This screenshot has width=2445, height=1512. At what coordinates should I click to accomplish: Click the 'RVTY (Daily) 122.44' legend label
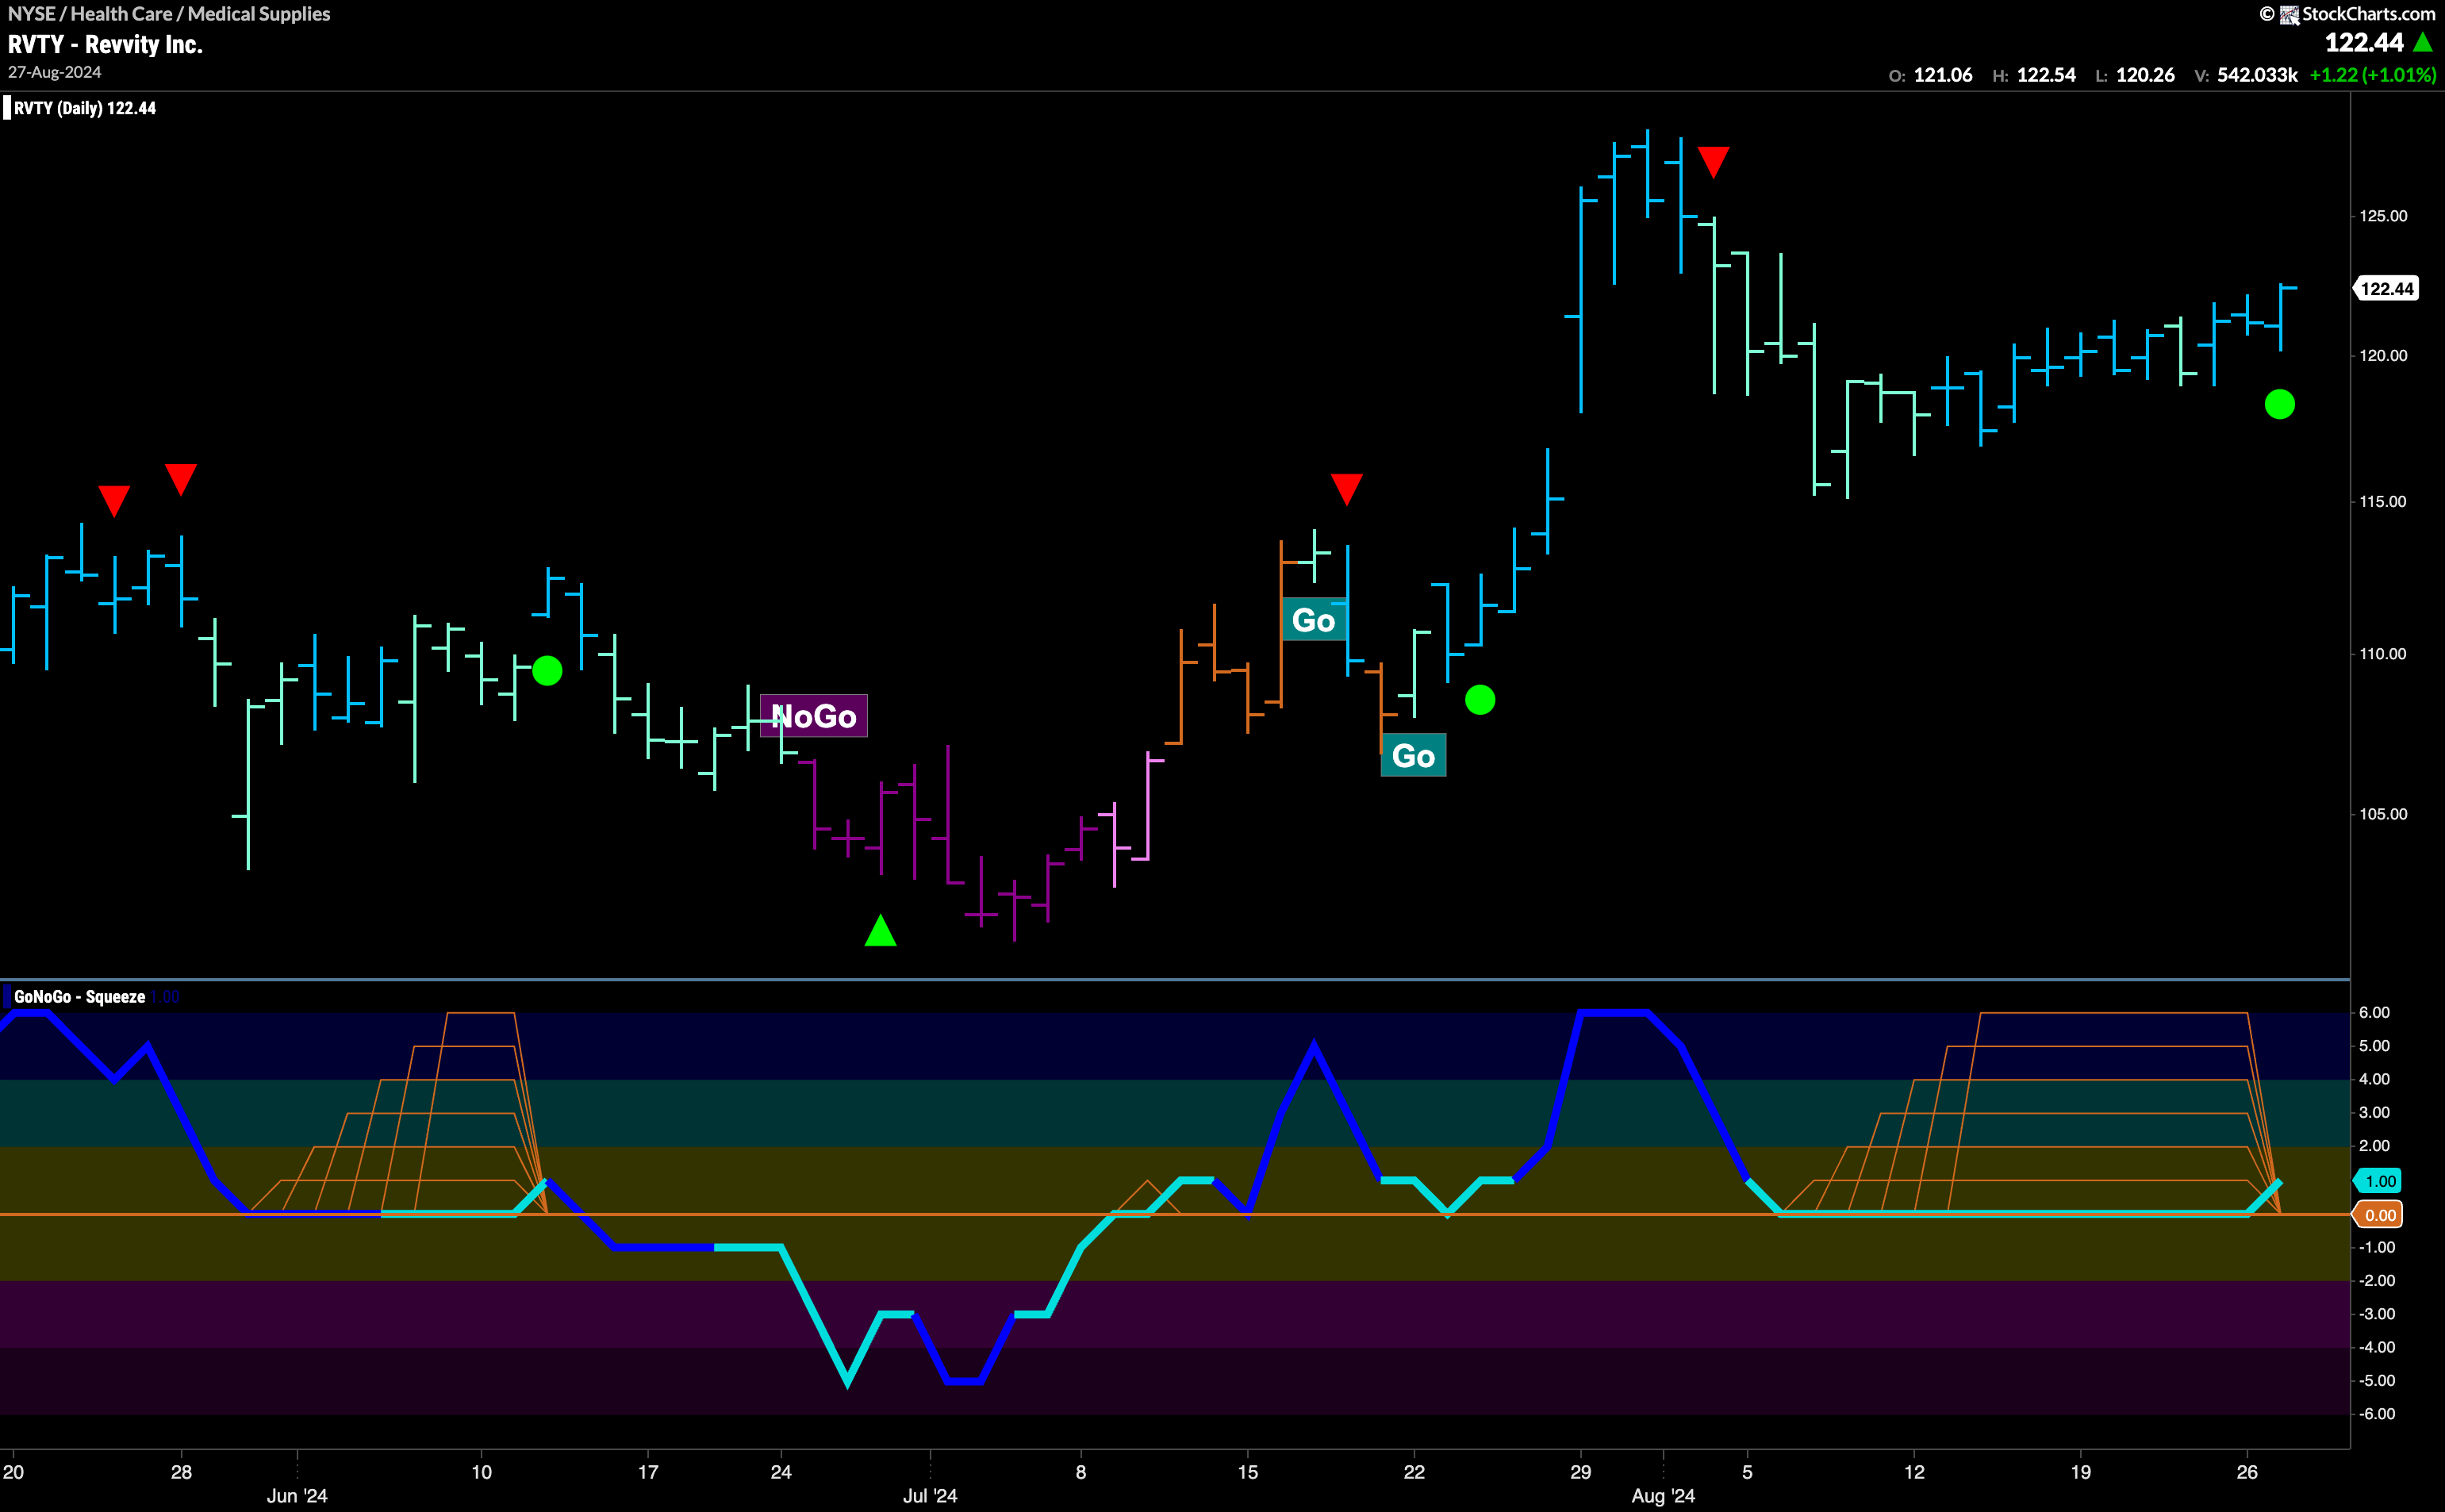(85, 108)
